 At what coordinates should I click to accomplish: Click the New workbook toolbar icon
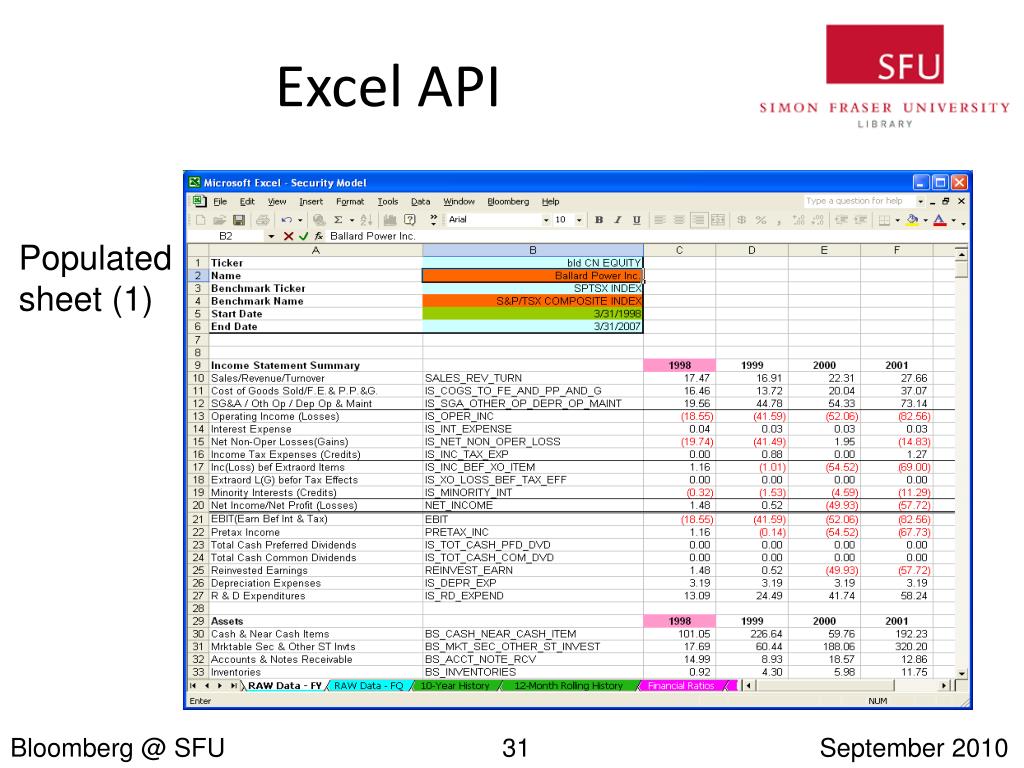pos(201,220)
